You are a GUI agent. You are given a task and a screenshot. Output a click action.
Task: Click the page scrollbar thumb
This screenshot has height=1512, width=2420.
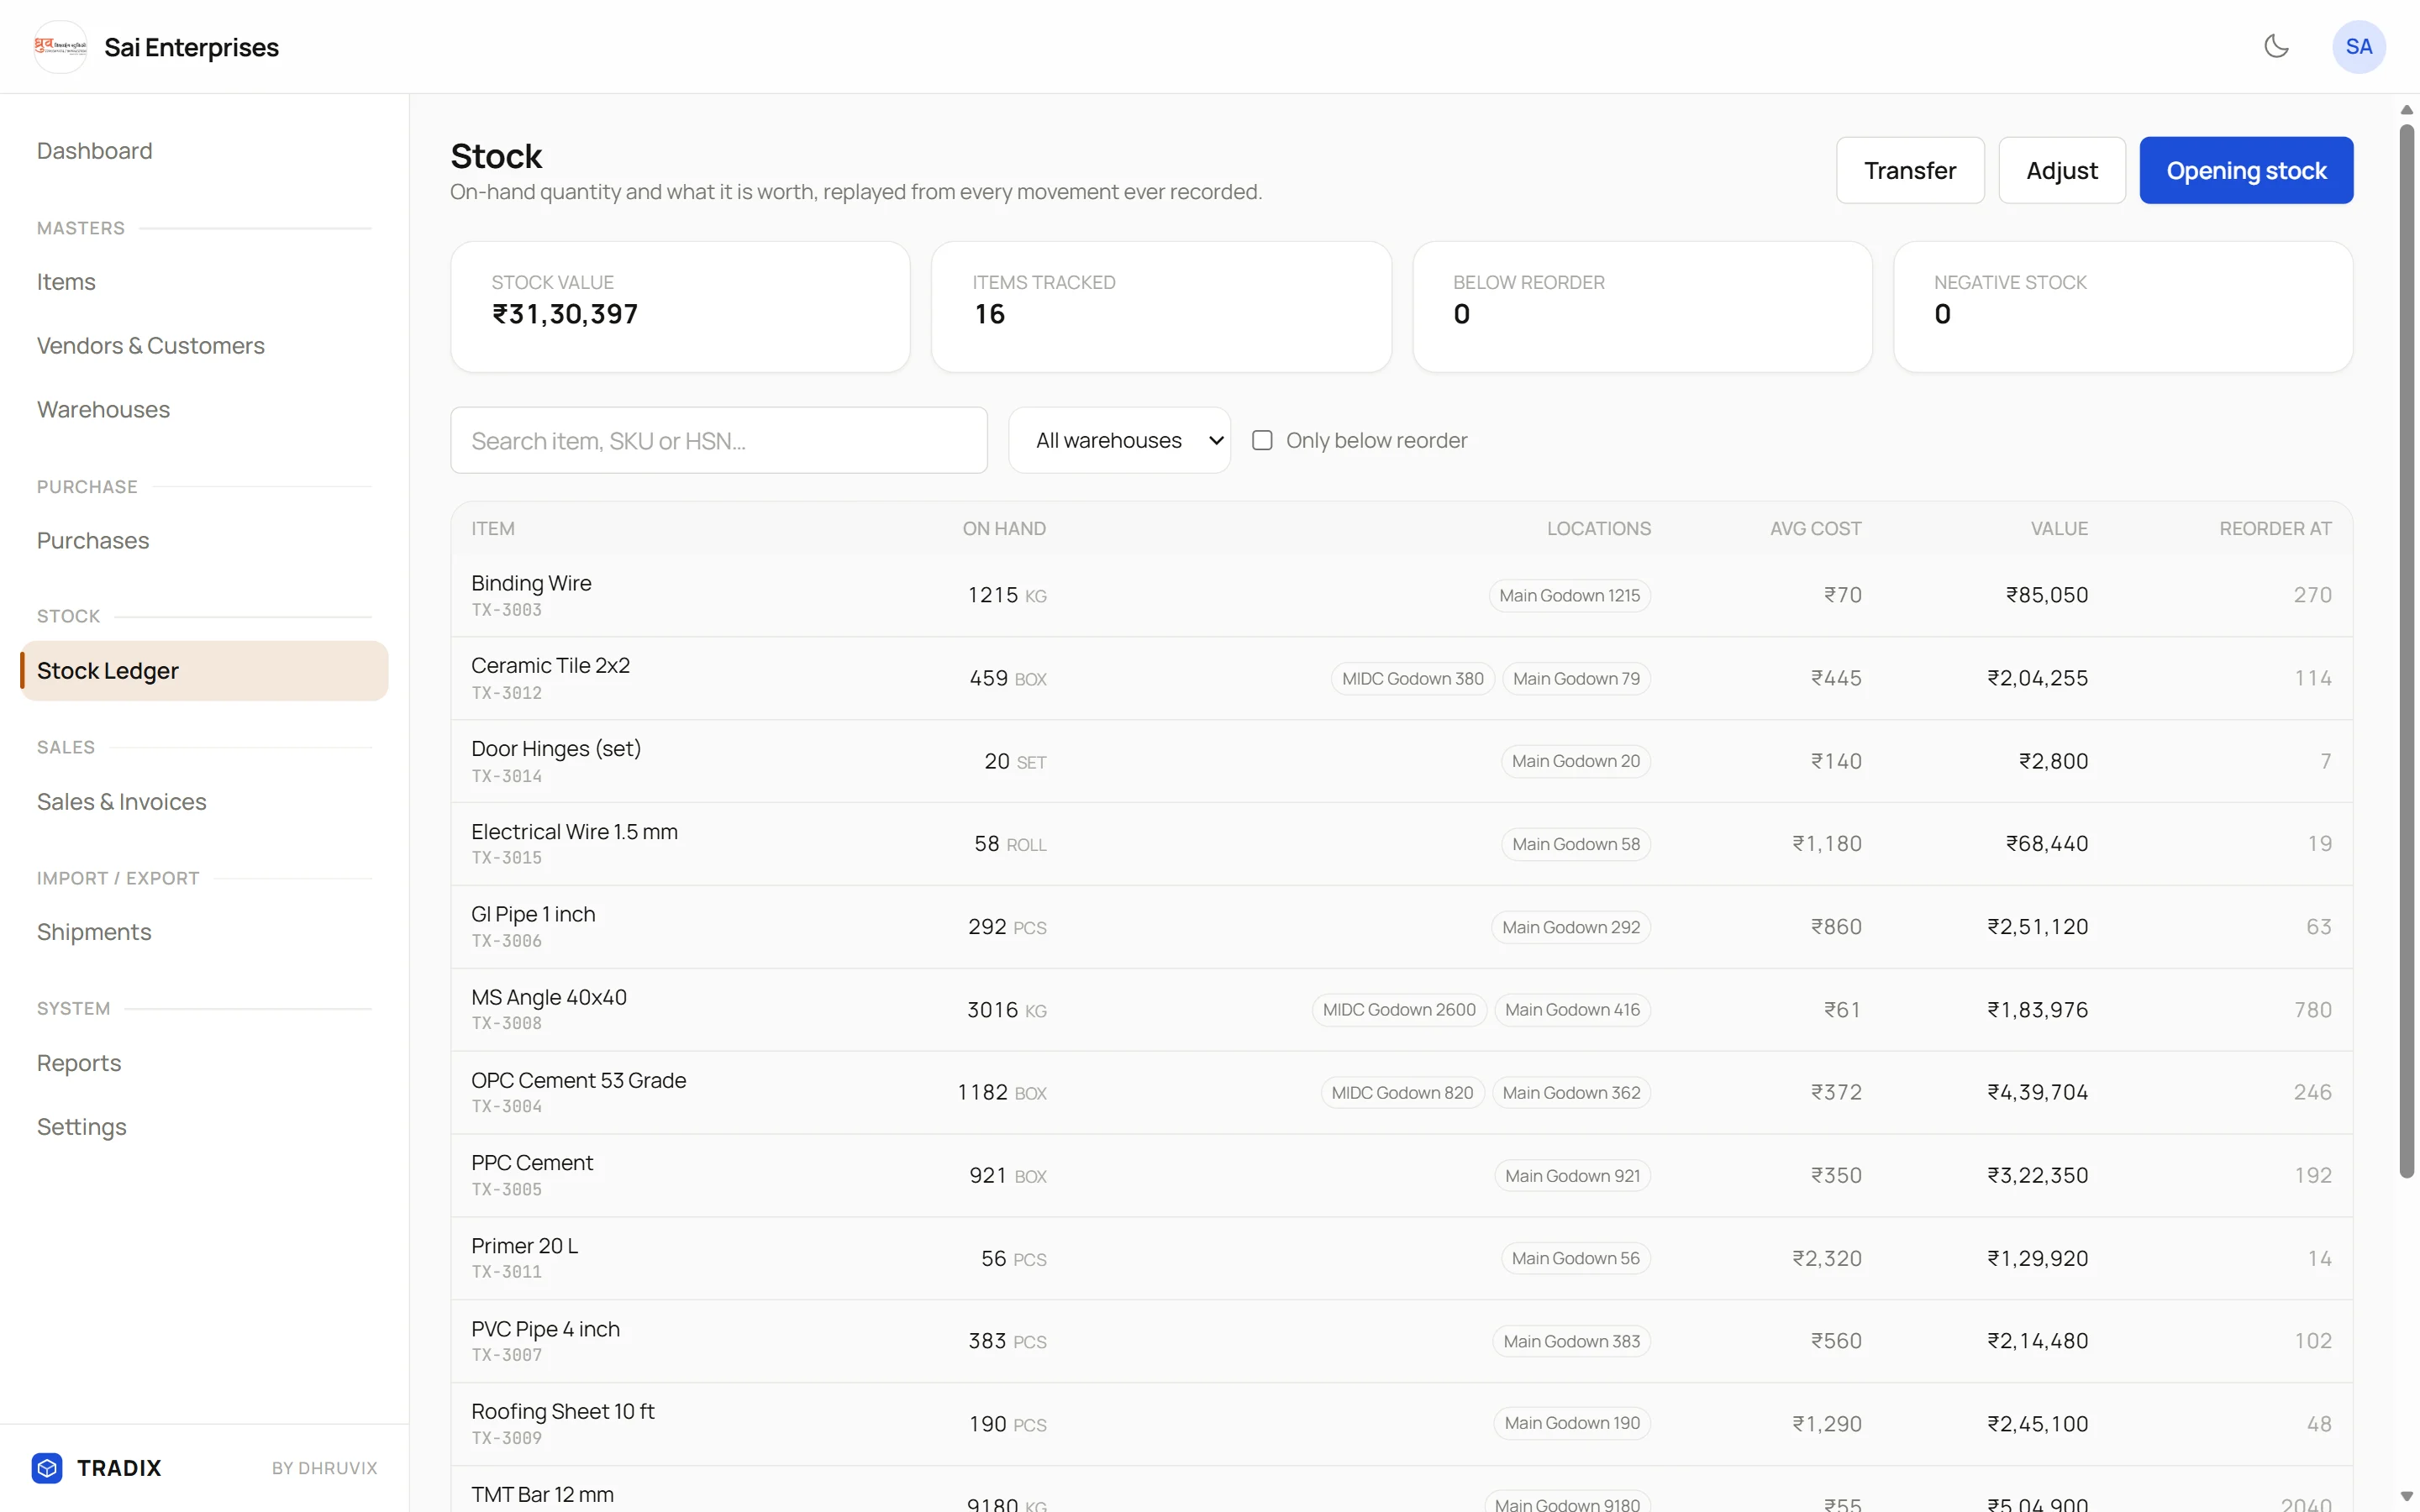tap(2406, 652)
